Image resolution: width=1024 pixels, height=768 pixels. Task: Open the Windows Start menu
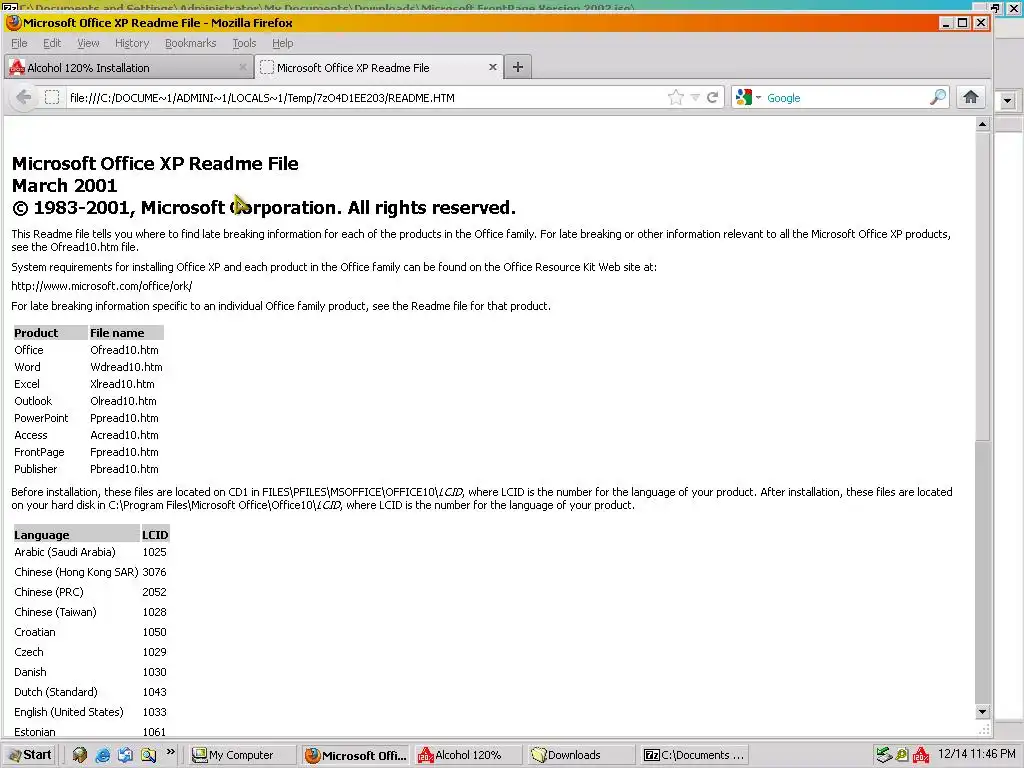point(29,755)
